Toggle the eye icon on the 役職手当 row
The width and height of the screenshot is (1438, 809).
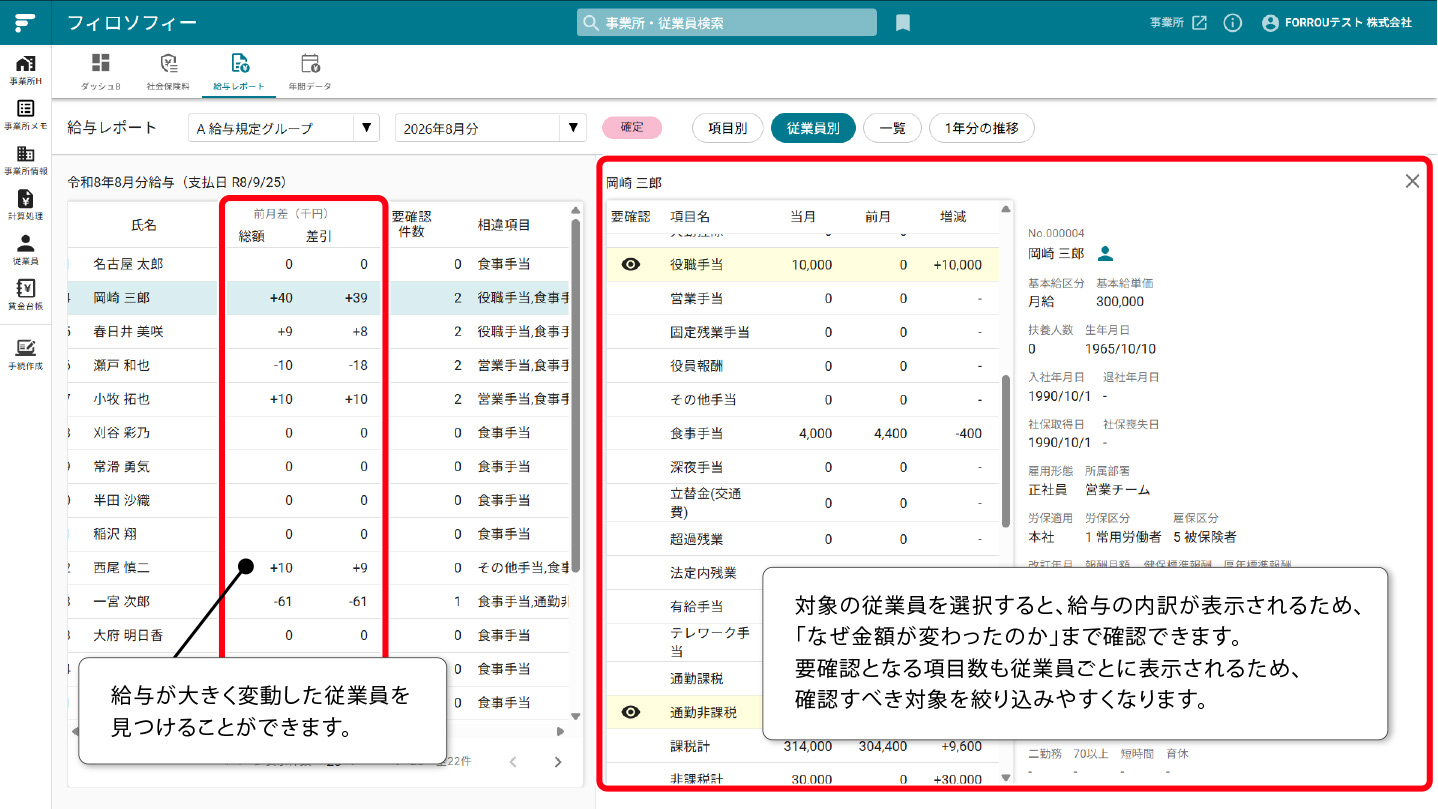(x=631, y=265)
